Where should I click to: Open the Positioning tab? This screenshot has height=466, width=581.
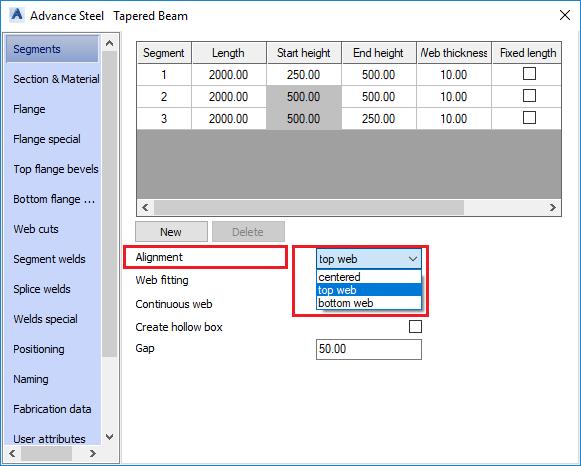tap(39, 349)
